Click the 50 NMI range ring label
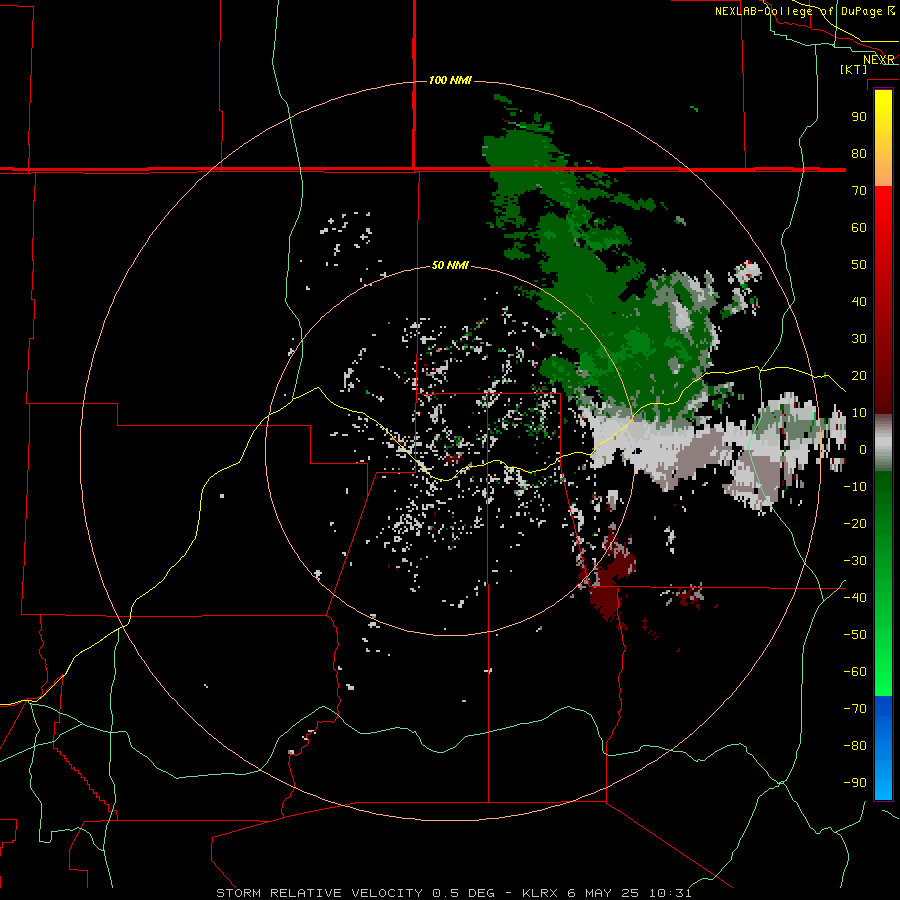This screenshot has width=900, height=900. 450,265
